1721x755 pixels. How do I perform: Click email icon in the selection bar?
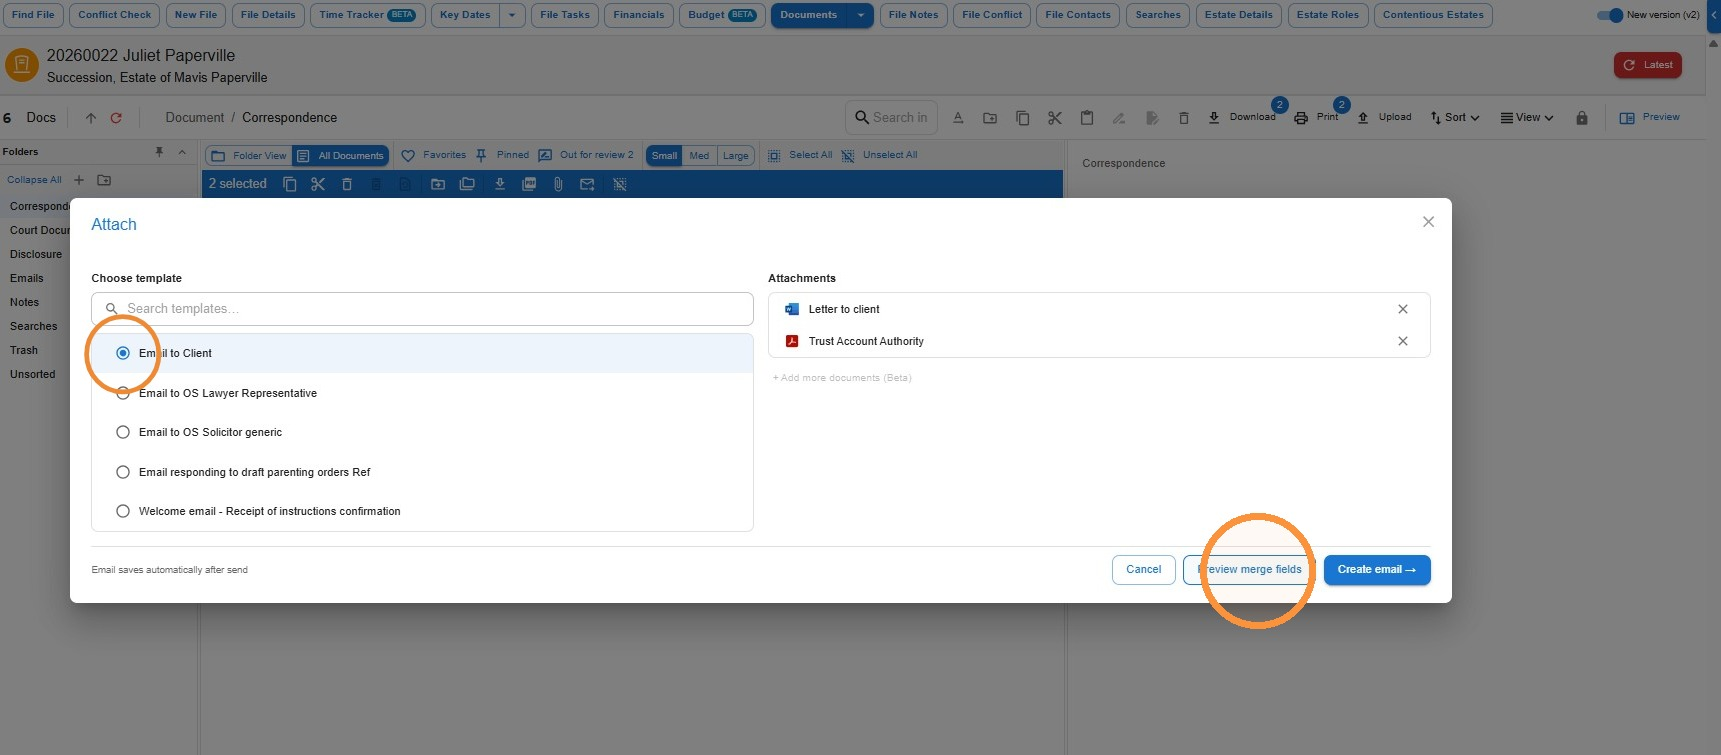click(587, 184)
